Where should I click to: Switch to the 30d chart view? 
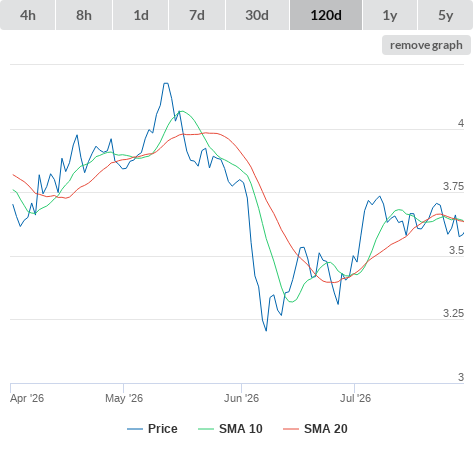[x=257, y=15]
